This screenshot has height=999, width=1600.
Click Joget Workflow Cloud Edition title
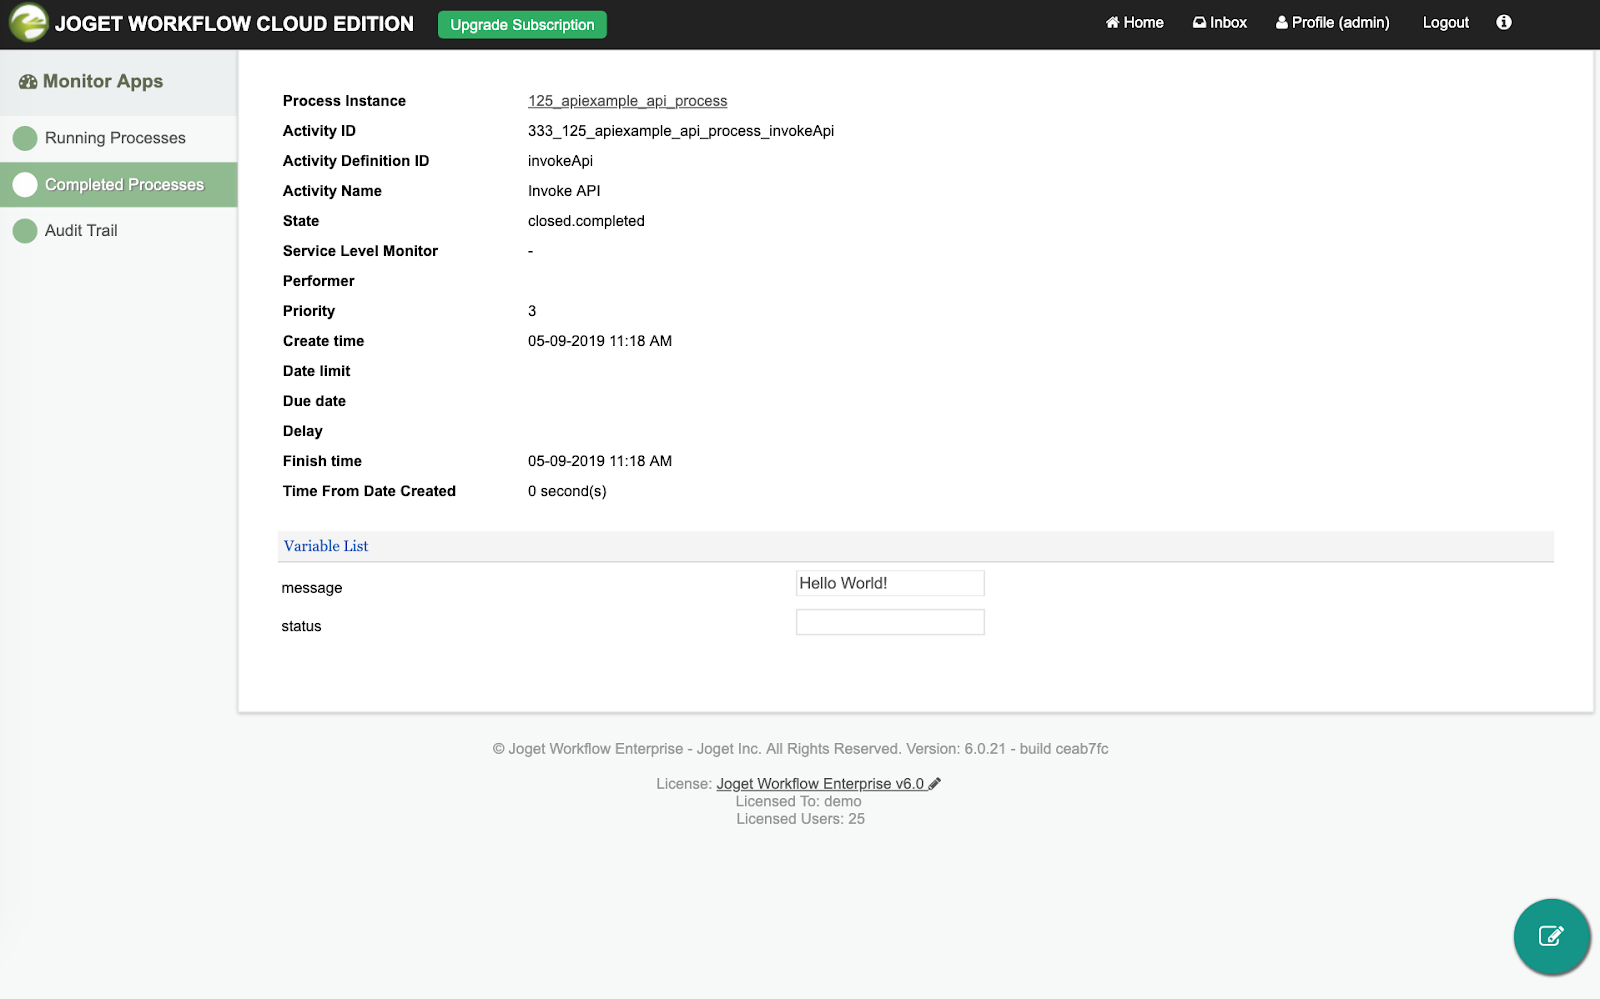[234, 24]
